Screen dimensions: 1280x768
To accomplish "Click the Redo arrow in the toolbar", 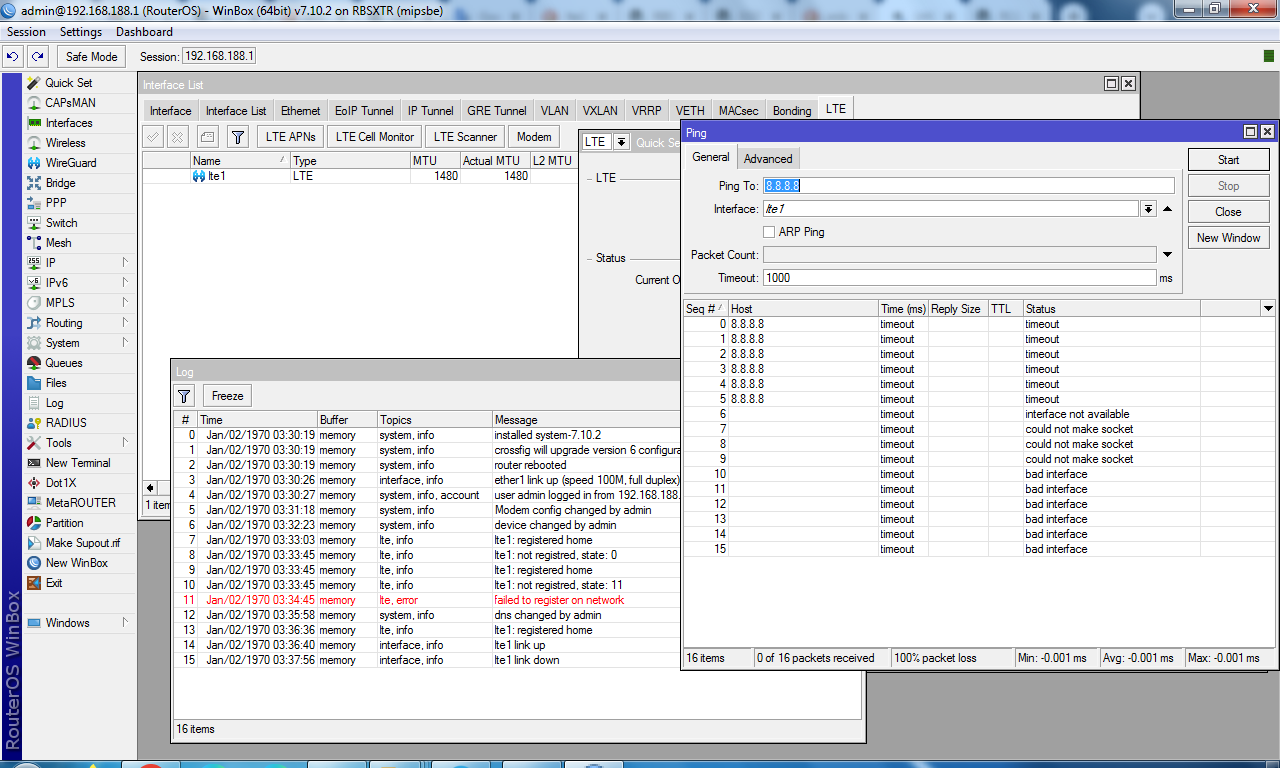I will pos(38,57).
